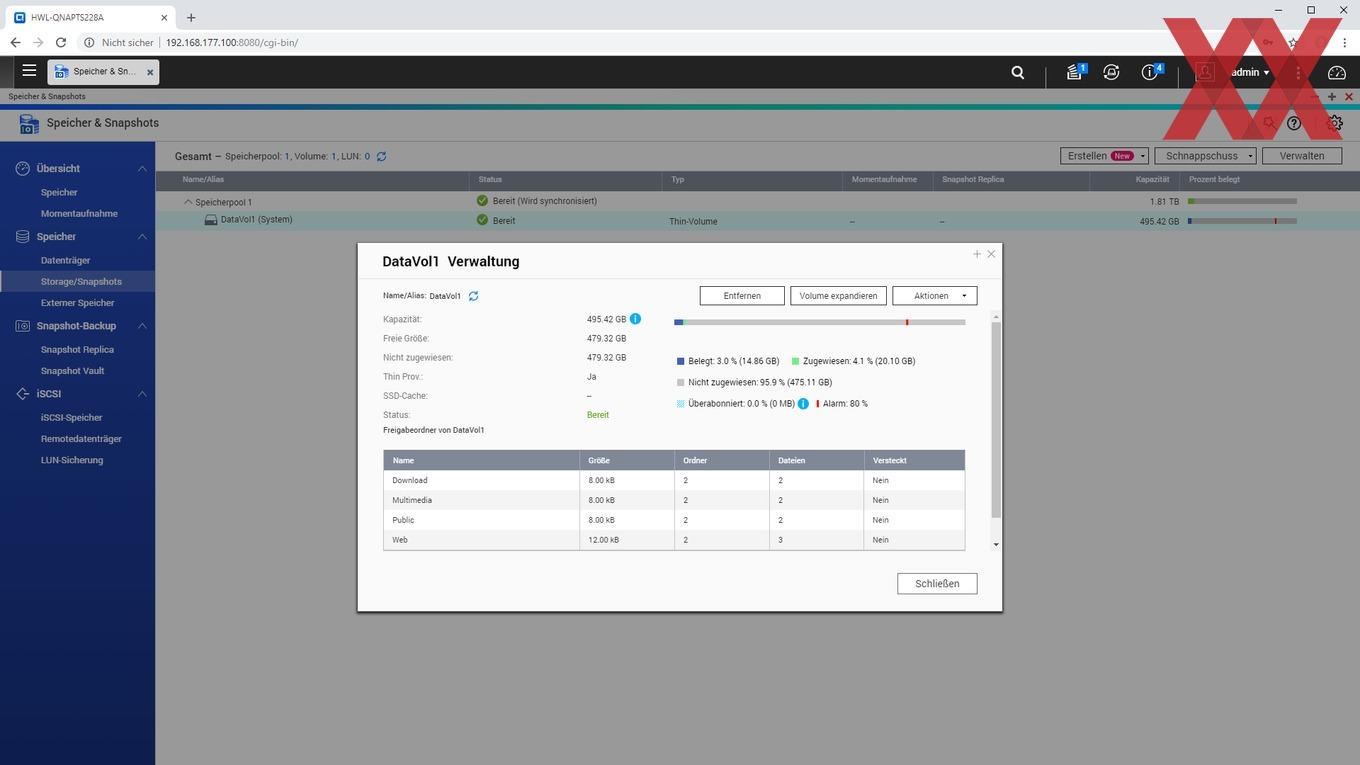Image resolution: width=1360 pixels, height=765 pixels.
Task: Refresh the Gesamt storage summary
Action: point(381,157)
